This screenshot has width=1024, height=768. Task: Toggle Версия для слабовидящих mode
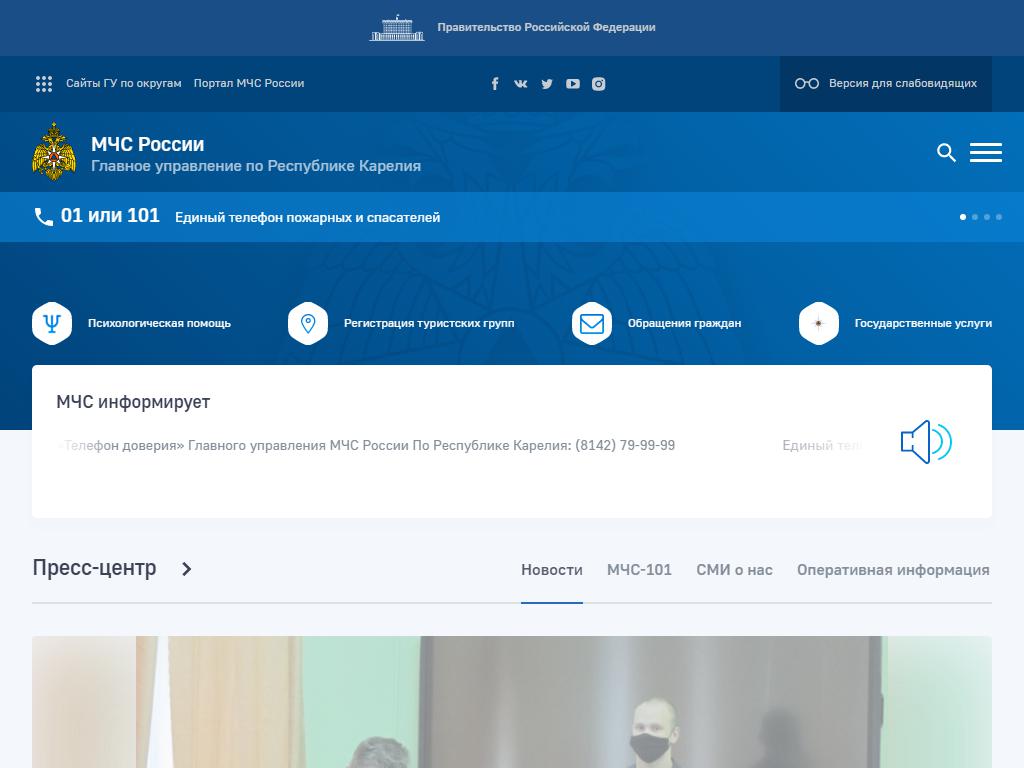886,84
